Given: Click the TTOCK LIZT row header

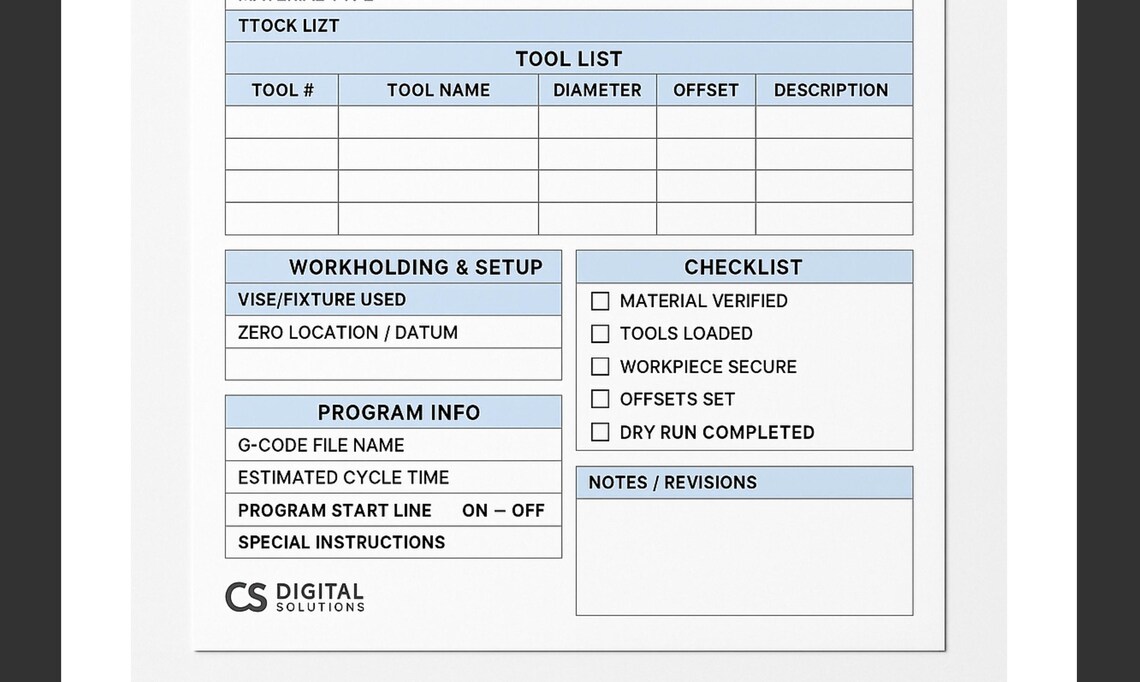Looking at the screenshot, I should tap(287, 26).
